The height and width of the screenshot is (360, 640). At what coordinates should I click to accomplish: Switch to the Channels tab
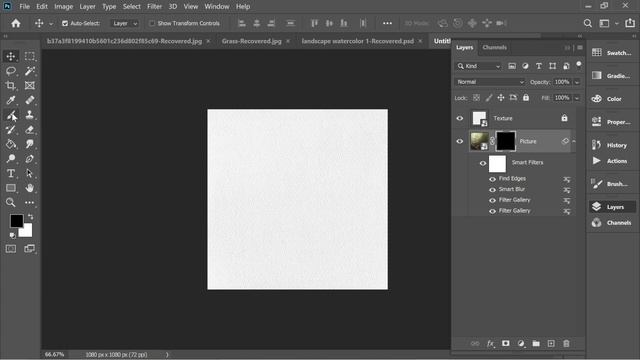tap(494, 47)
